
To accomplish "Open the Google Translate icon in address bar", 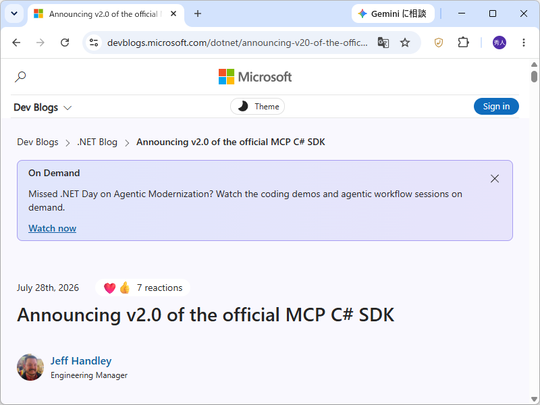I will click(x=383, y=43).
